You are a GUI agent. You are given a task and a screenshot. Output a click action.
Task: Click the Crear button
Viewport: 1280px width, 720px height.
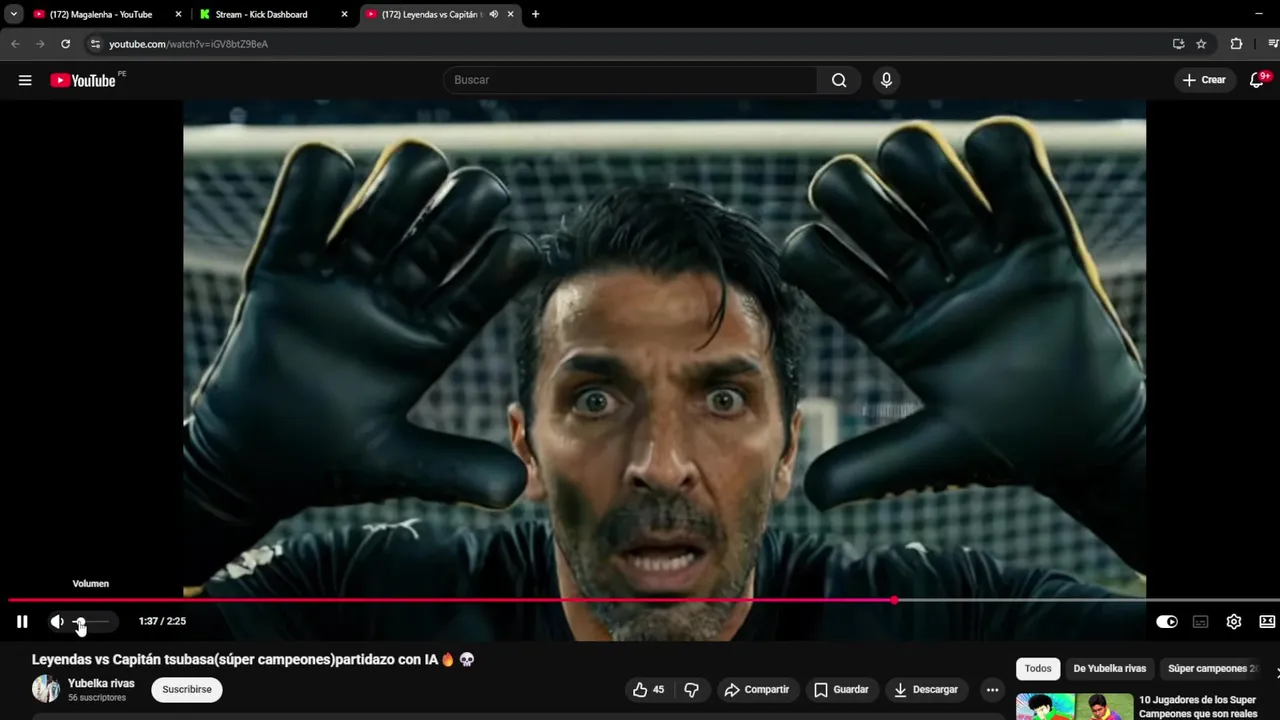pyautogui.click(x=1204, y=80)
